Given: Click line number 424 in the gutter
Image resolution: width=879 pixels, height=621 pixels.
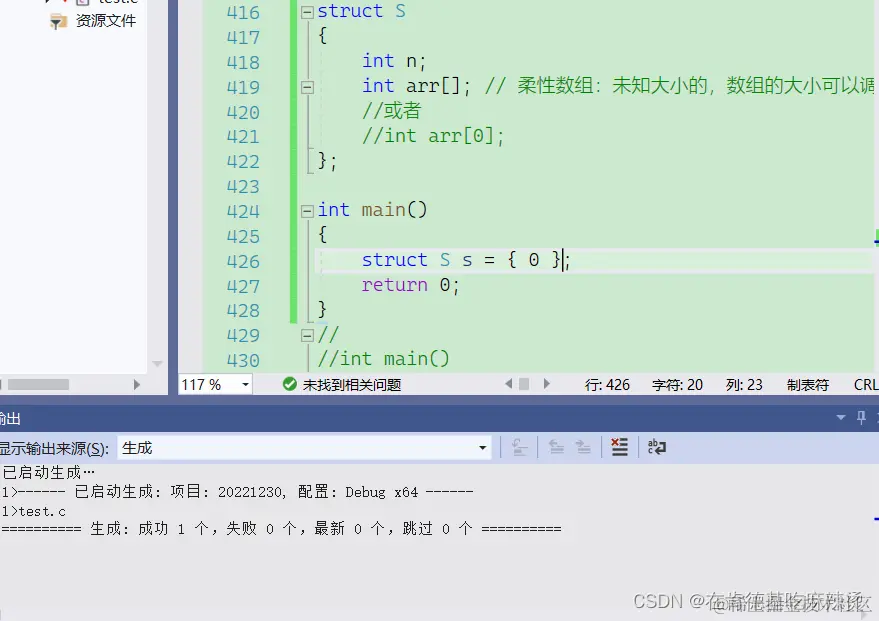Looking at the screenshot, I should [x=243, y=211].
